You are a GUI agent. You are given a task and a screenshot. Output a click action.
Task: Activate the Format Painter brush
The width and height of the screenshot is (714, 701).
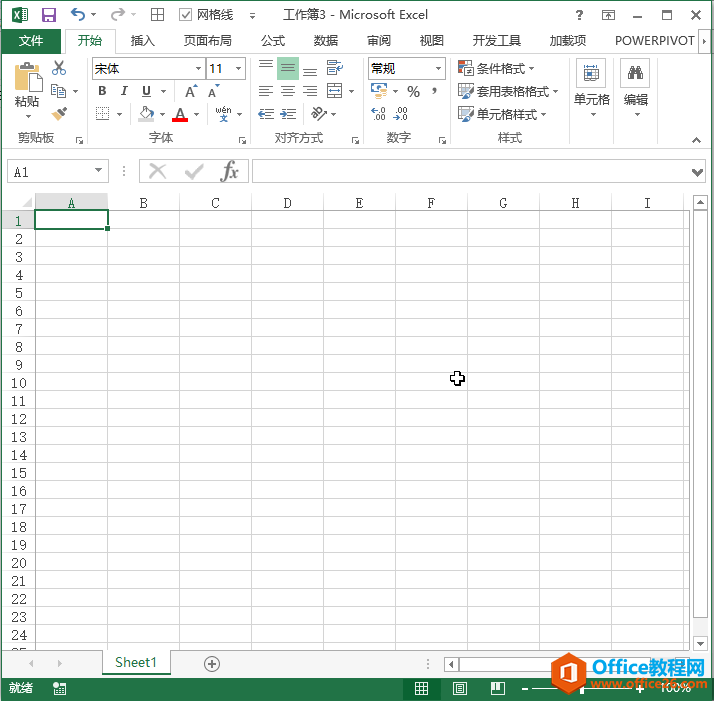click(59, 113)
